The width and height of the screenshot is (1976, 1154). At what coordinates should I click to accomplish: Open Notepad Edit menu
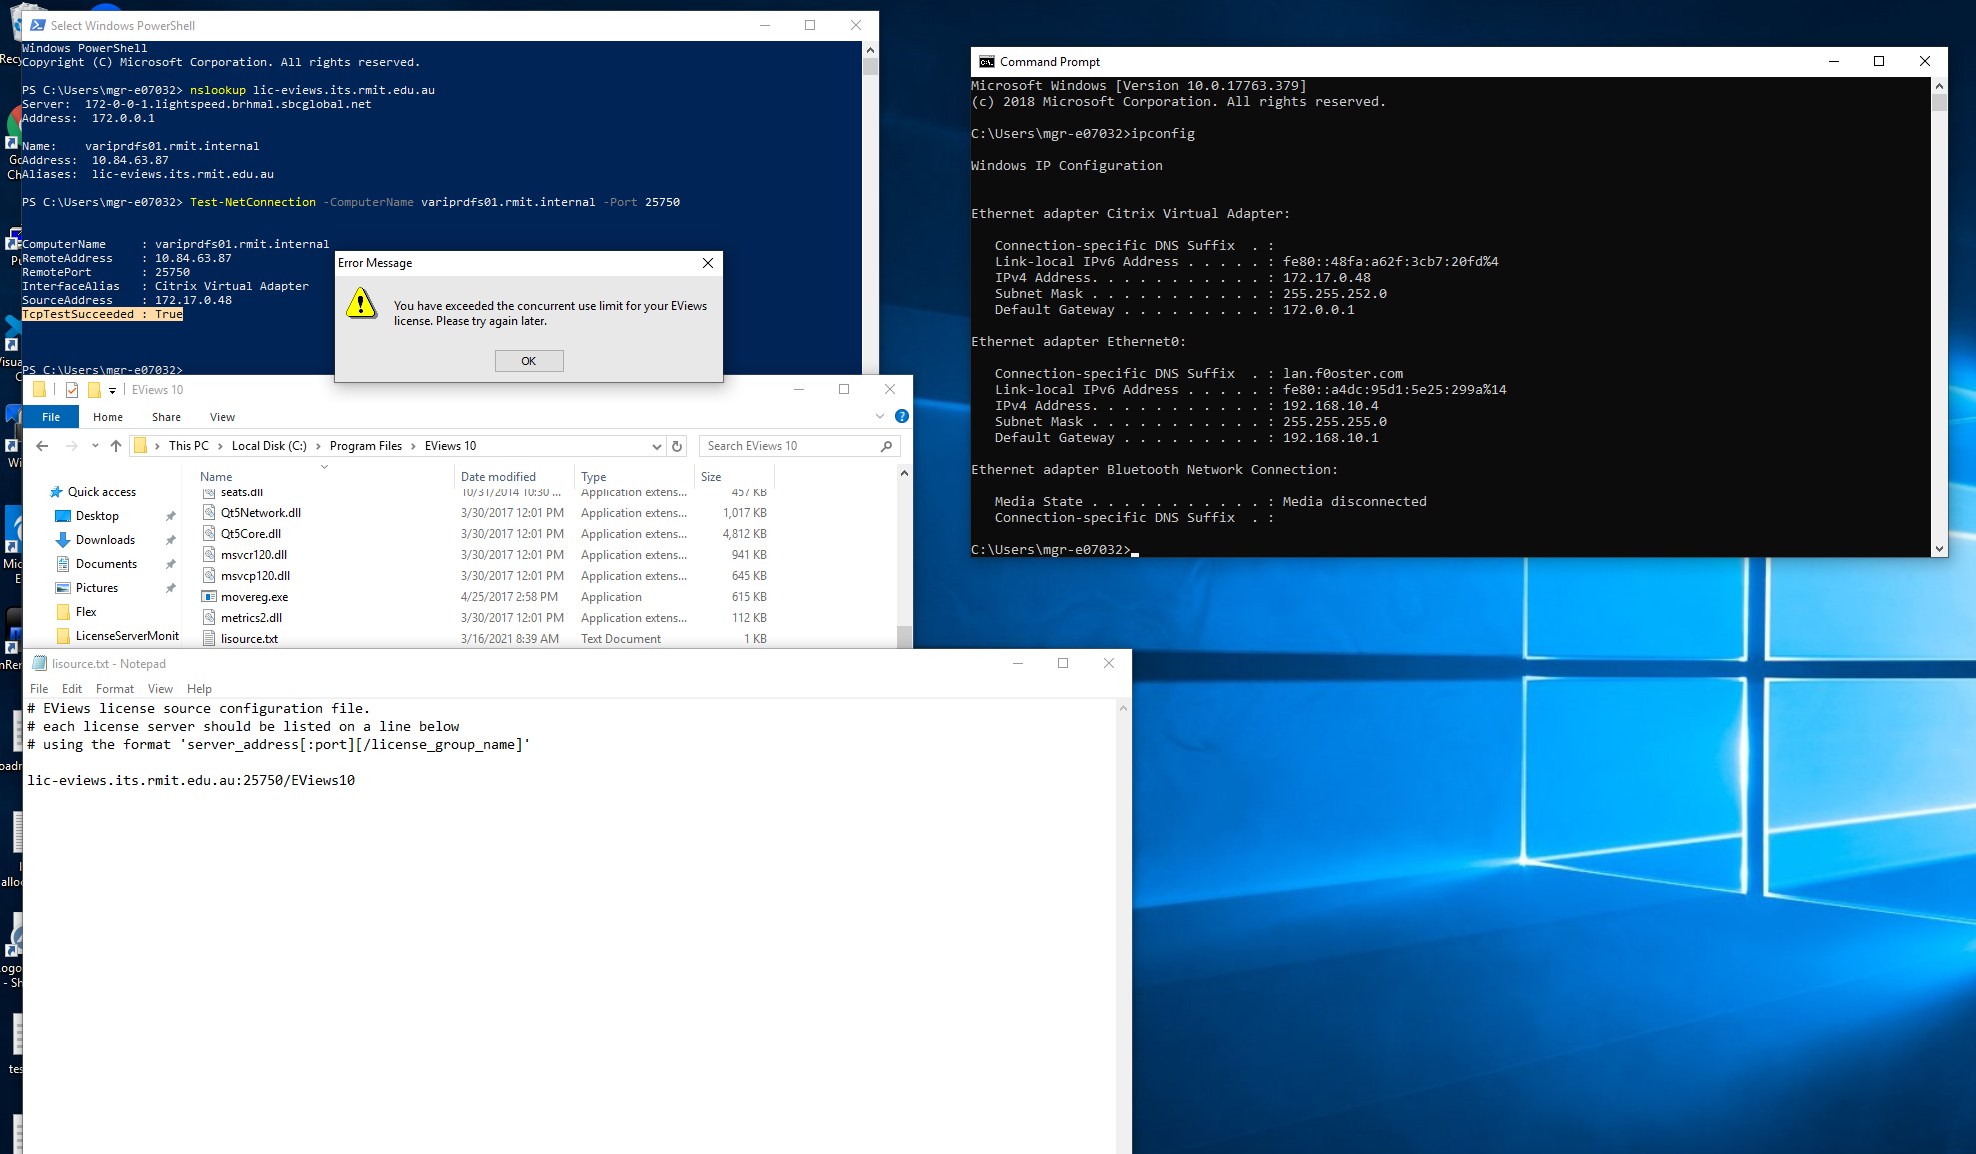coord(72,689)
